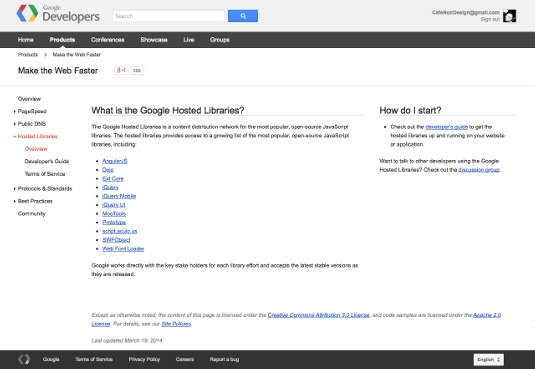Open the AngularJS library link

115,161
